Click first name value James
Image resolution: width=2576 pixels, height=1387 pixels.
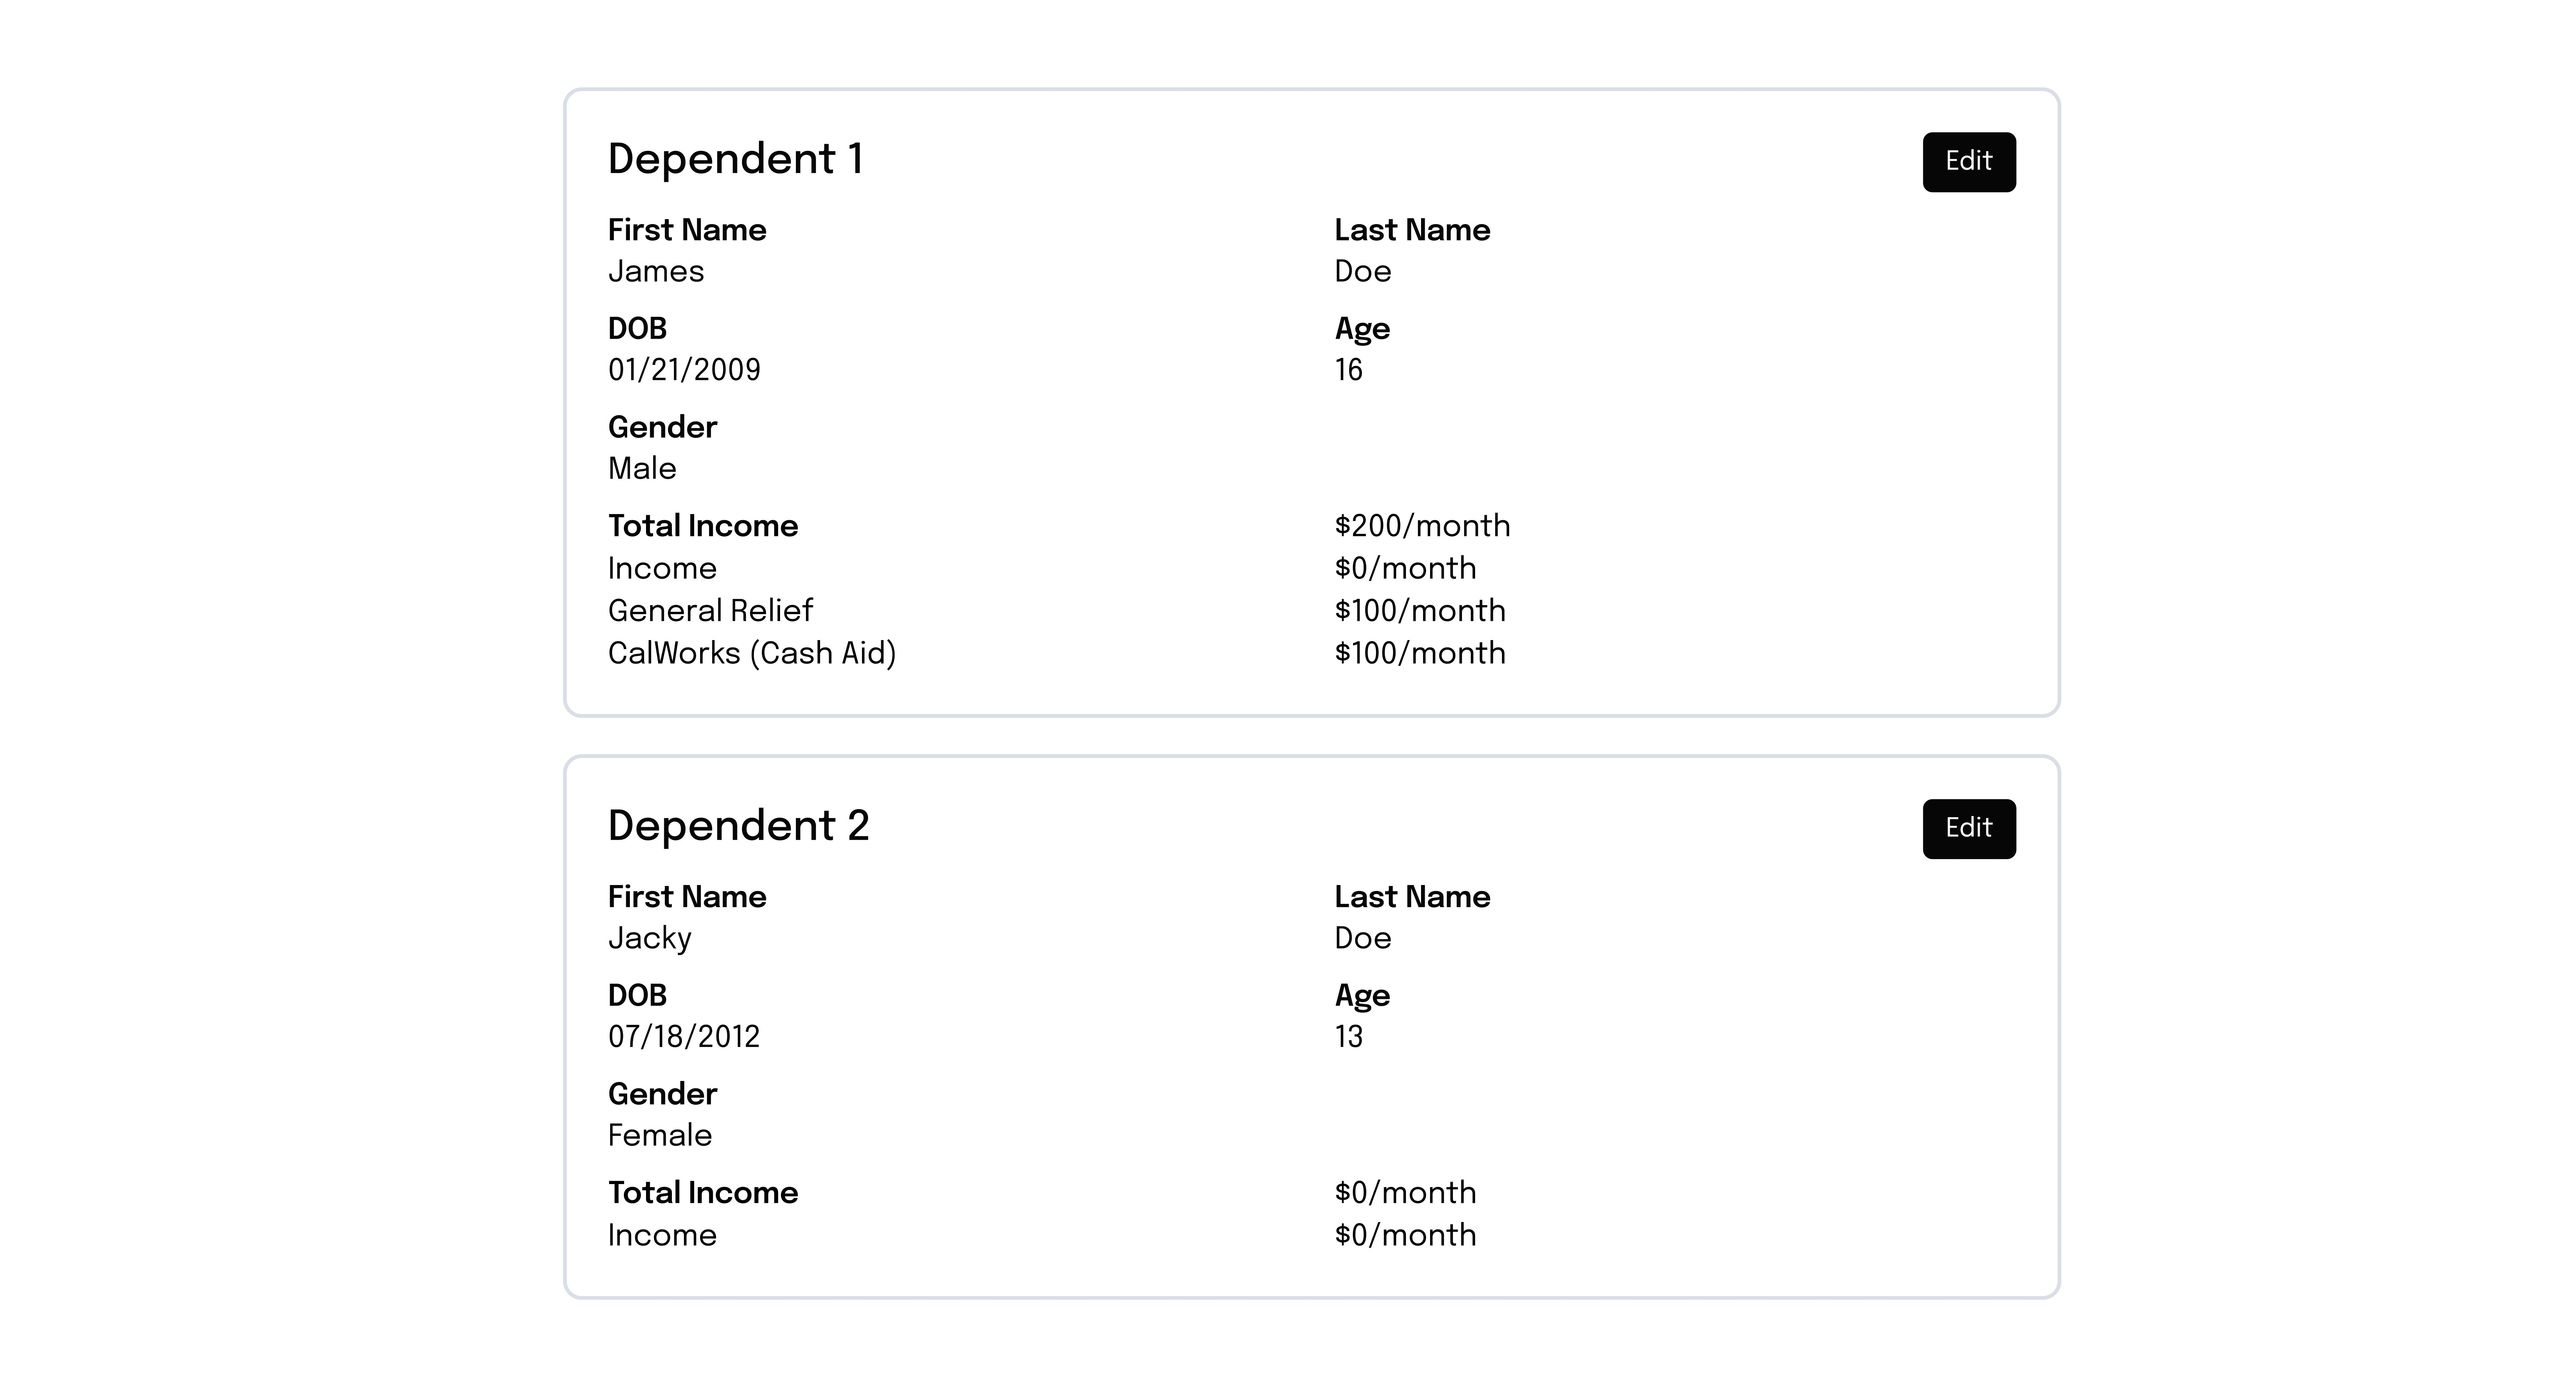click(656, 271)
